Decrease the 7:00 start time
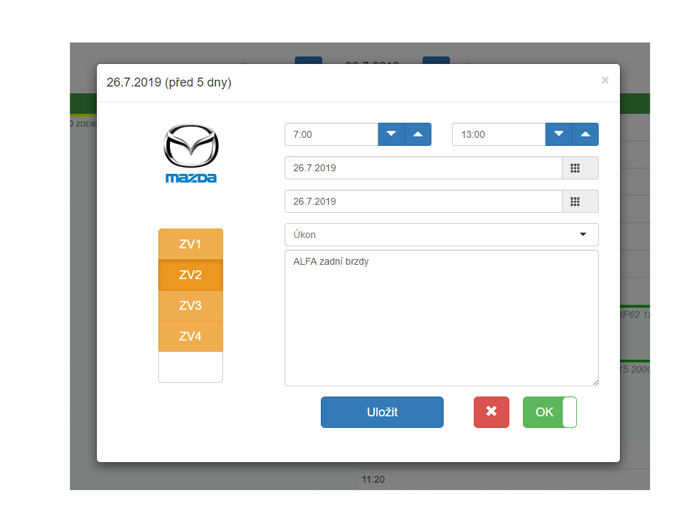700x515 pixels. click(x=391, y=134)
